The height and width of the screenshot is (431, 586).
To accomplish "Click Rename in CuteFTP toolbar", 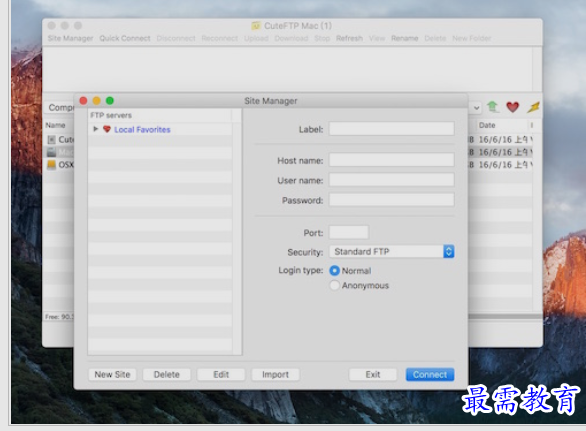I will (x=405, y=38).
